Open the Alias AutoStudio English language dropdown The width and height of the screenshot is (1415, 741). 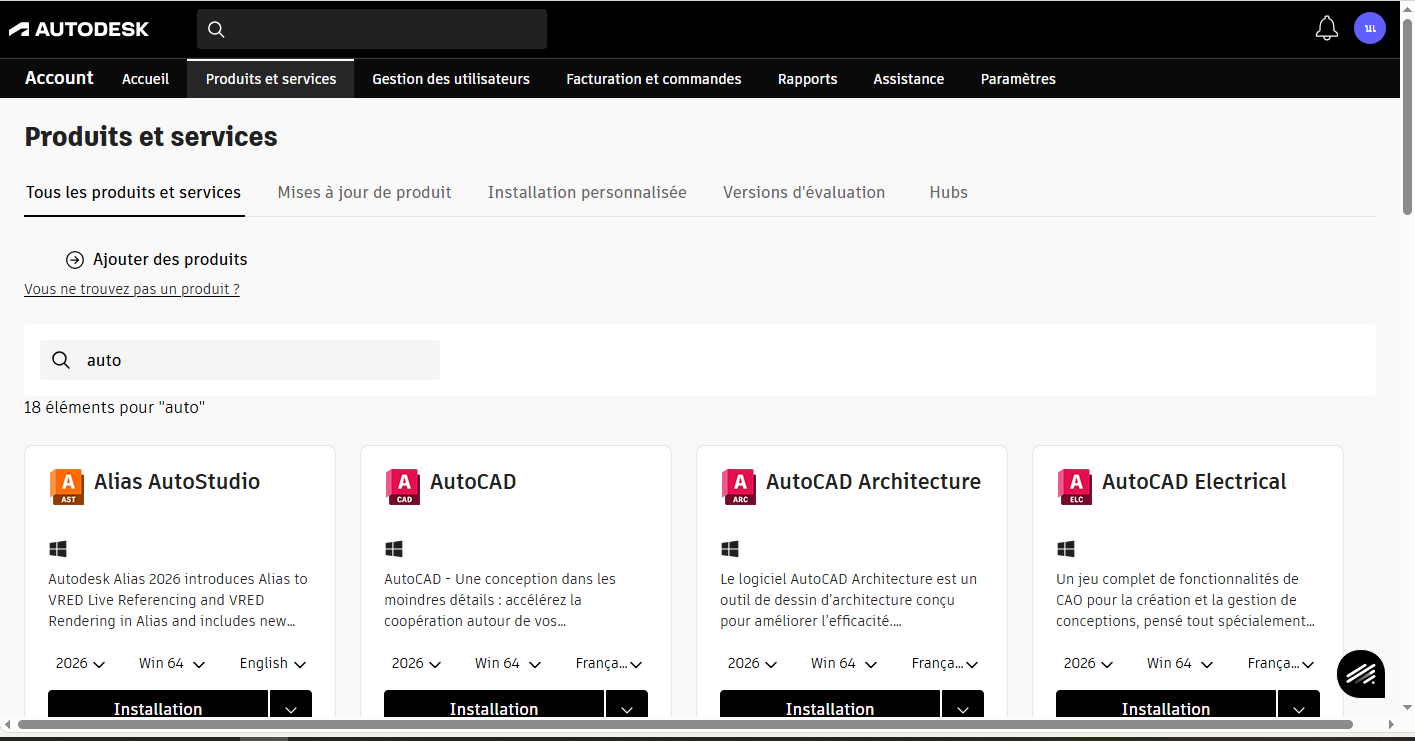[x=272, y=664]
